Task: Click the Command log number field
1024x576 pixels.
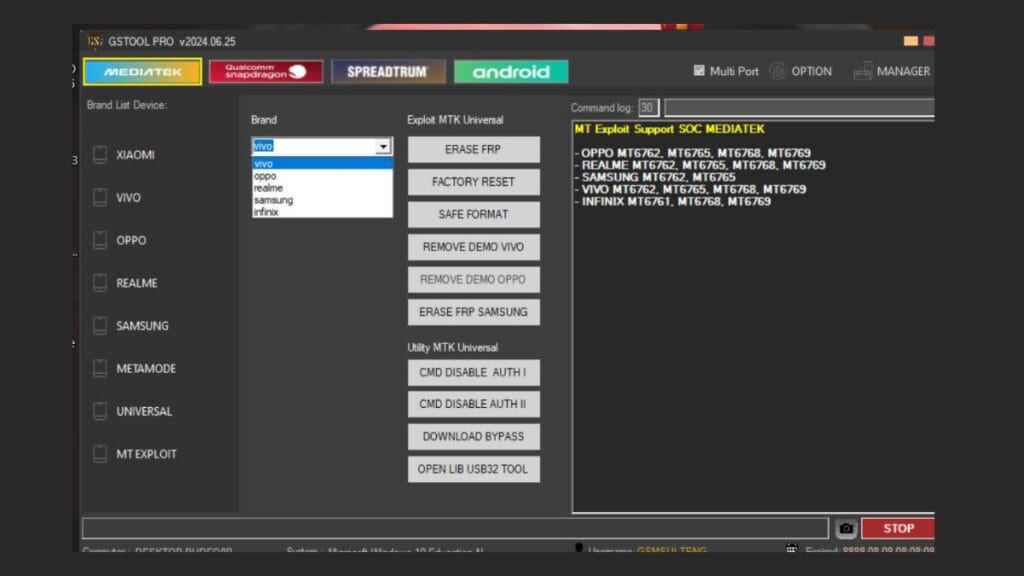Action: (648, 108)
